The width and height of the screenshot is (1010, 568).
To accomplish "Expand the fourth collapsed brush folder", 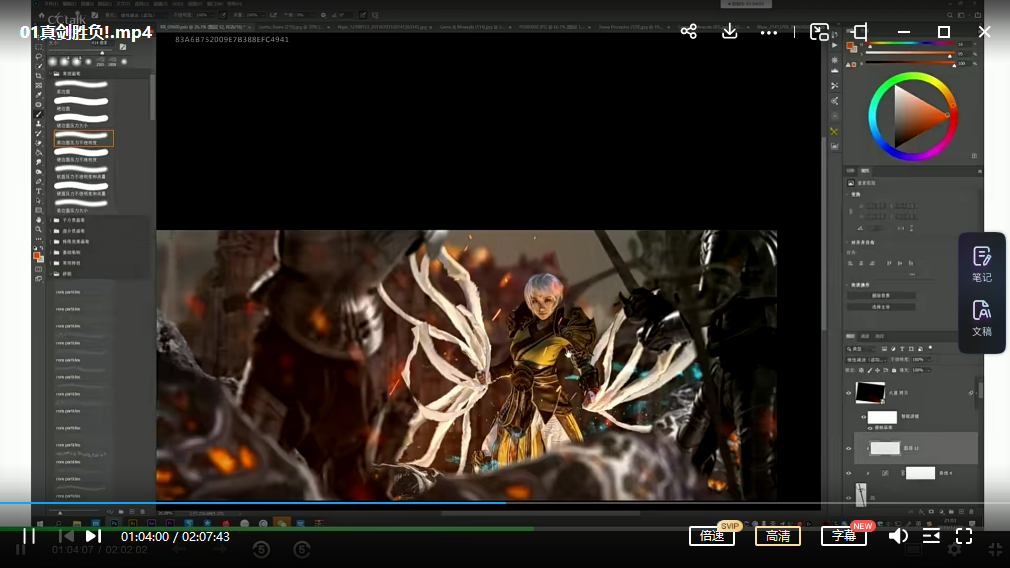I will click(52, 252).
